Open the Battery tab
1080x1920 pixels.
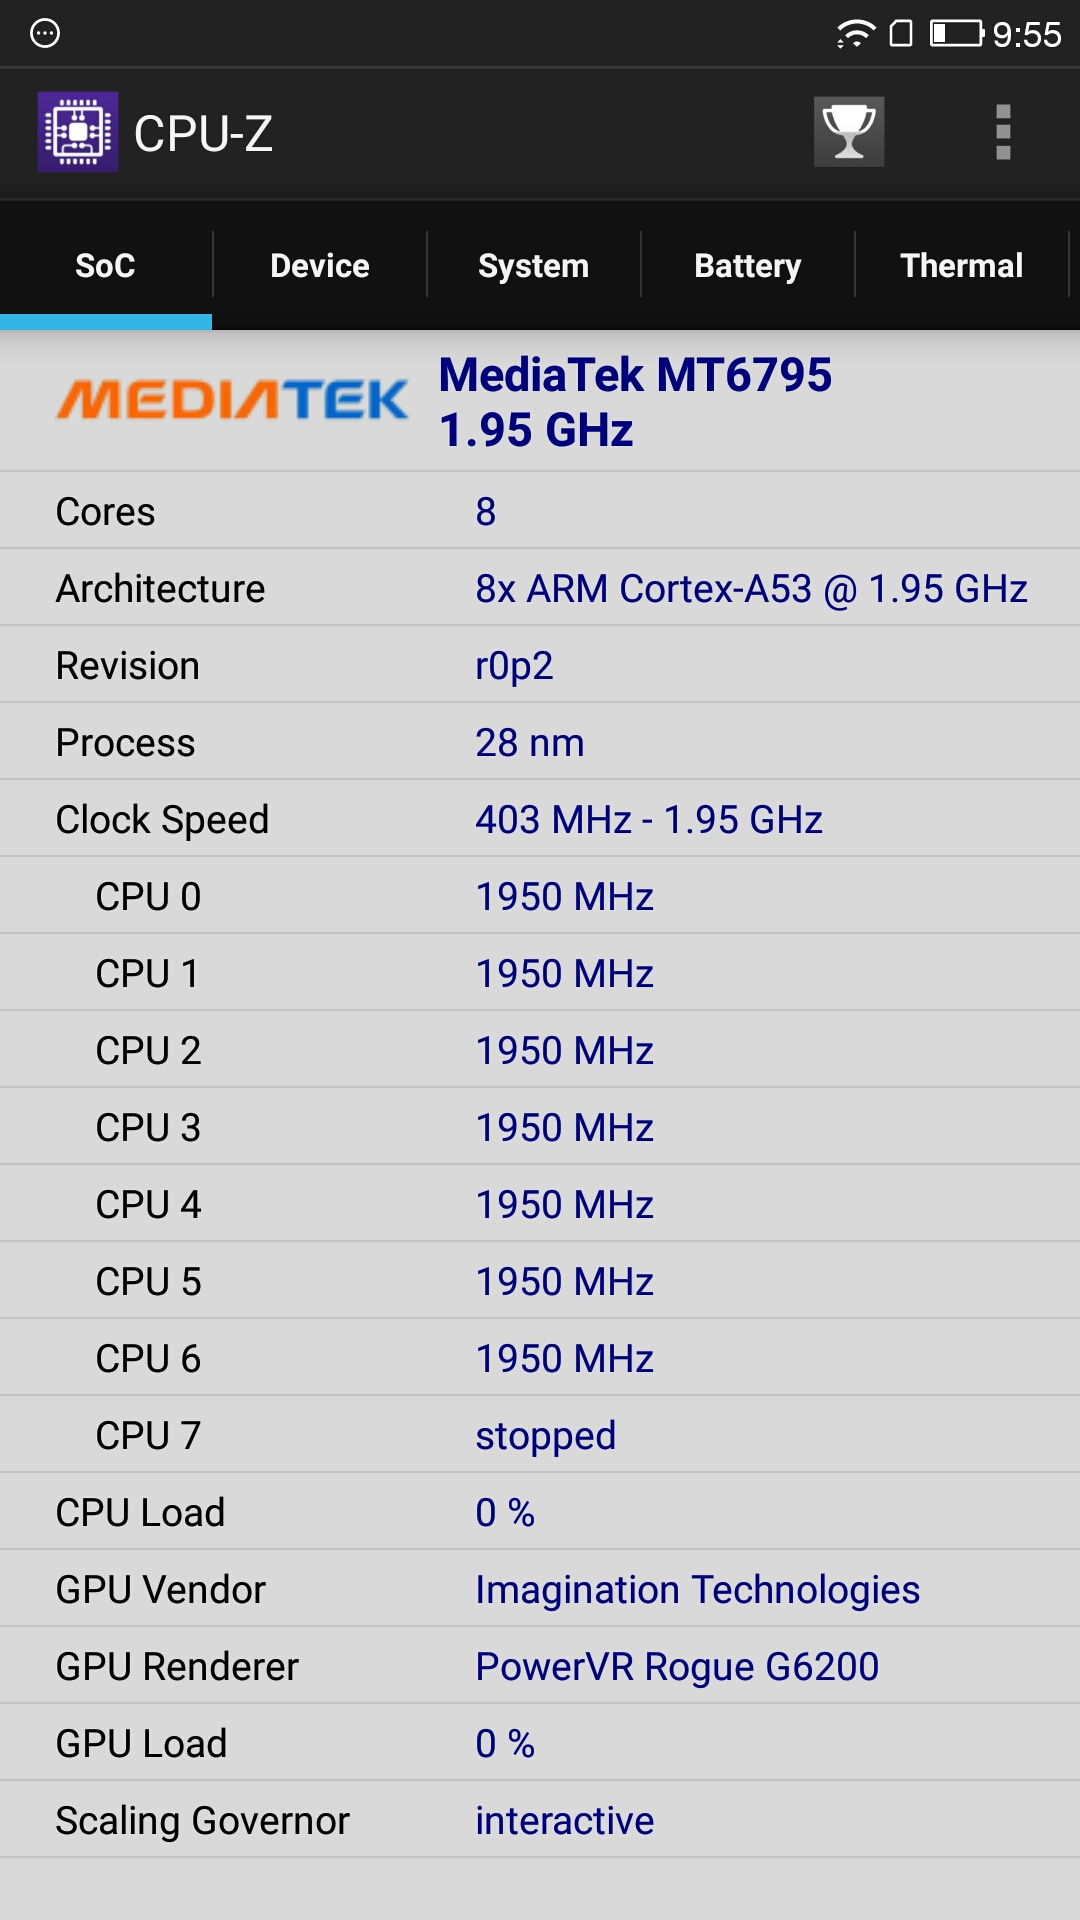[748, 266]
